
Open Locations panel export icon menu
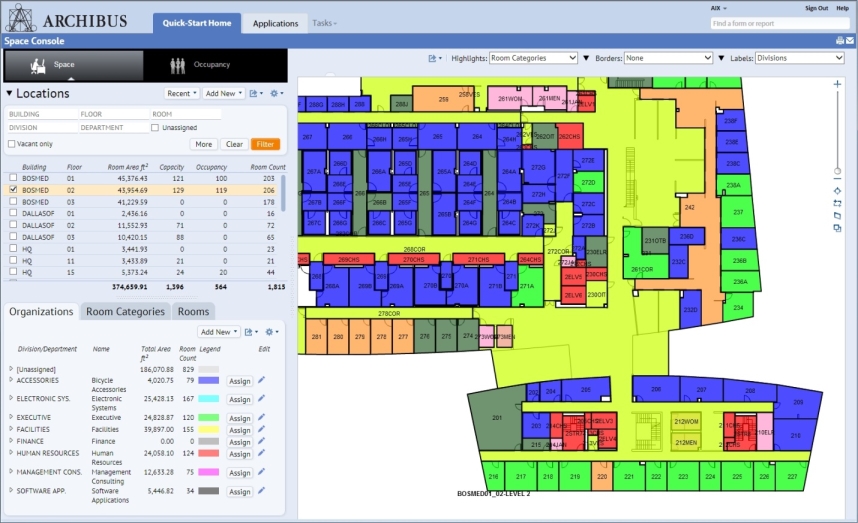(256, 94)
